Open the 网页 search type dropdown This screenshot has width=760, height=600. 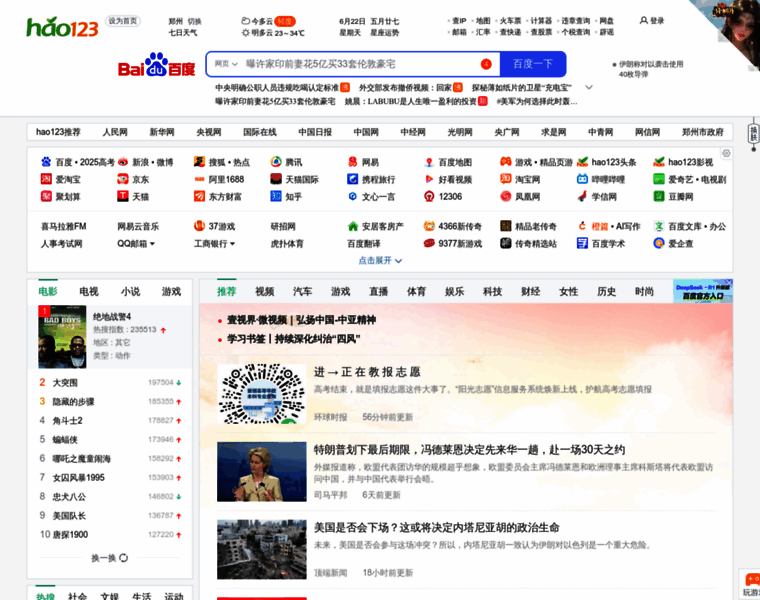pyautogui.click(x=226, y=64)
